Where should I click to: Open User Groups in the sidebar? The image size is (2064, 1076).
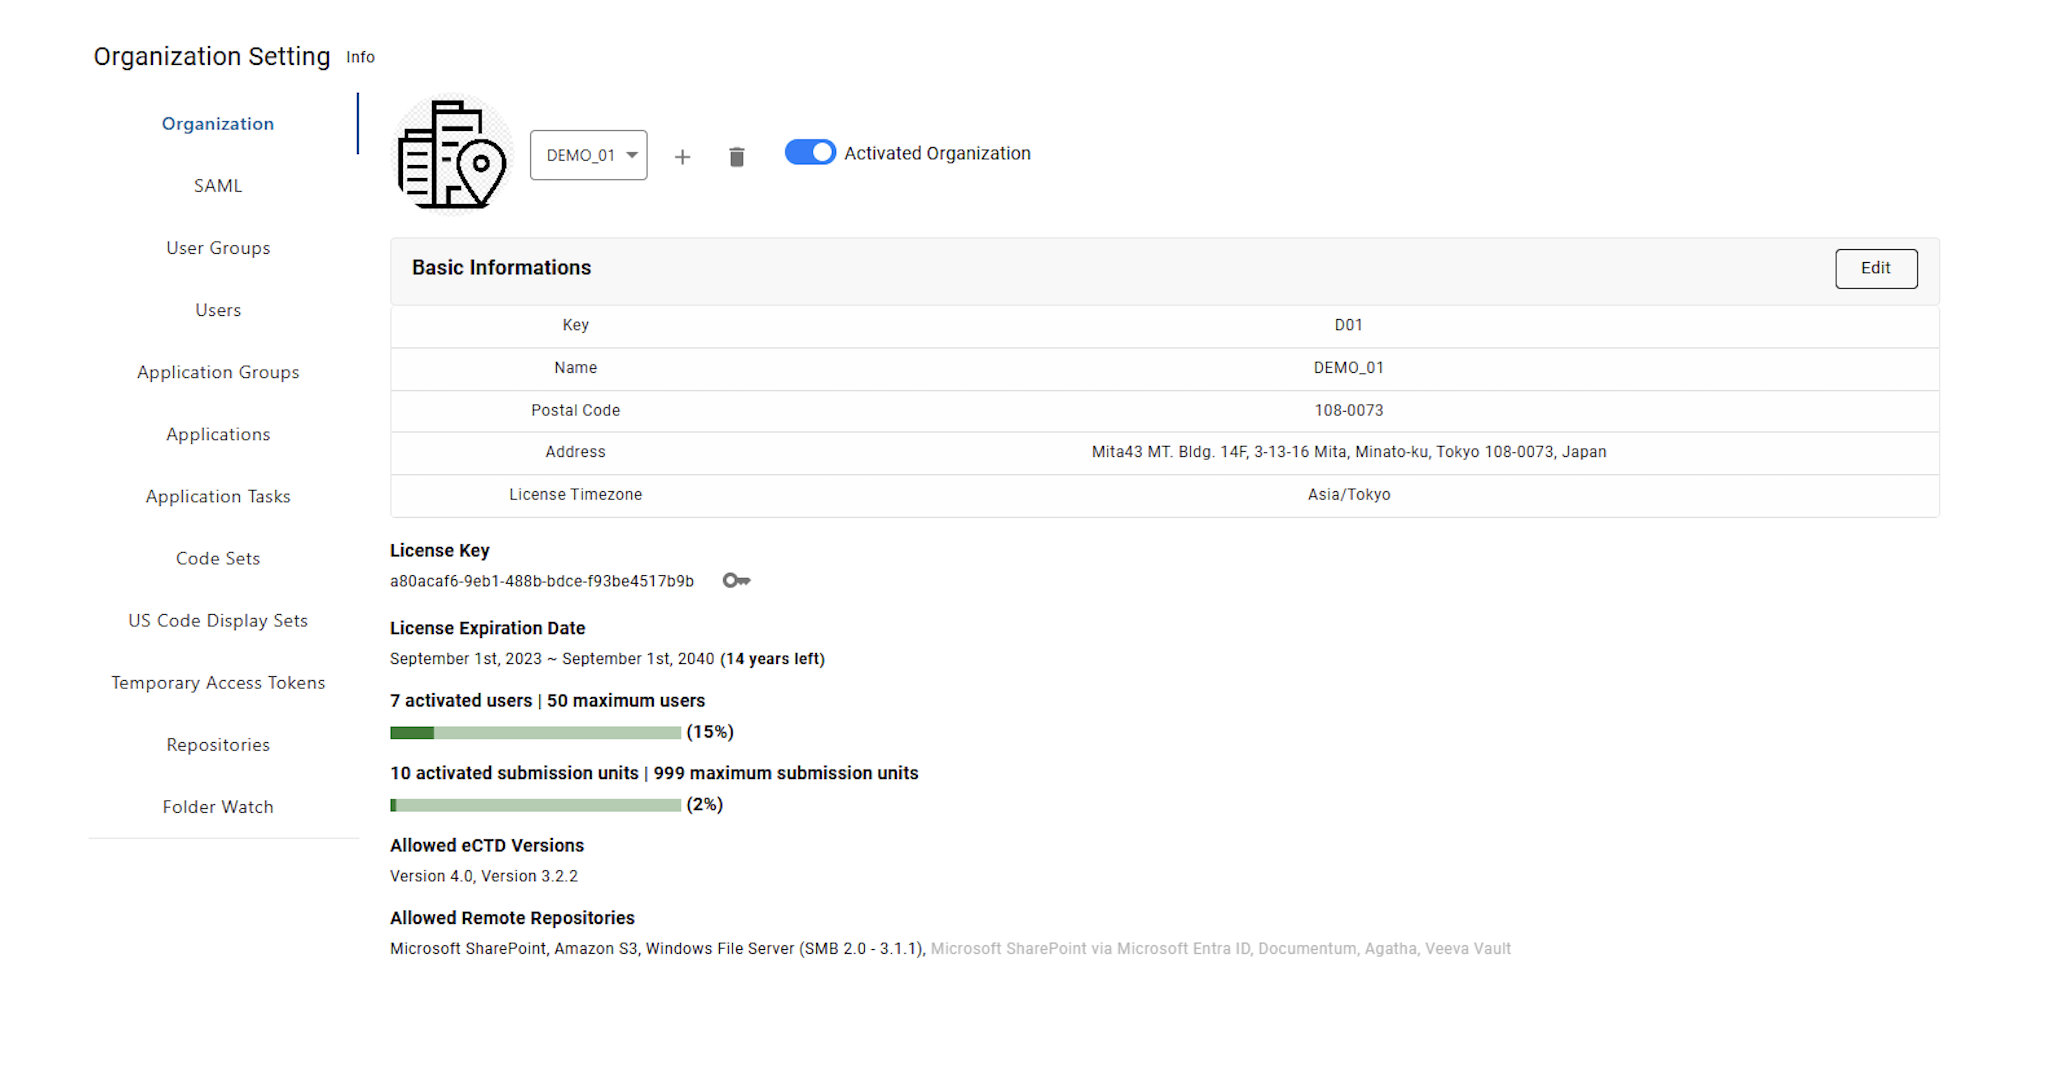(218, 248)
